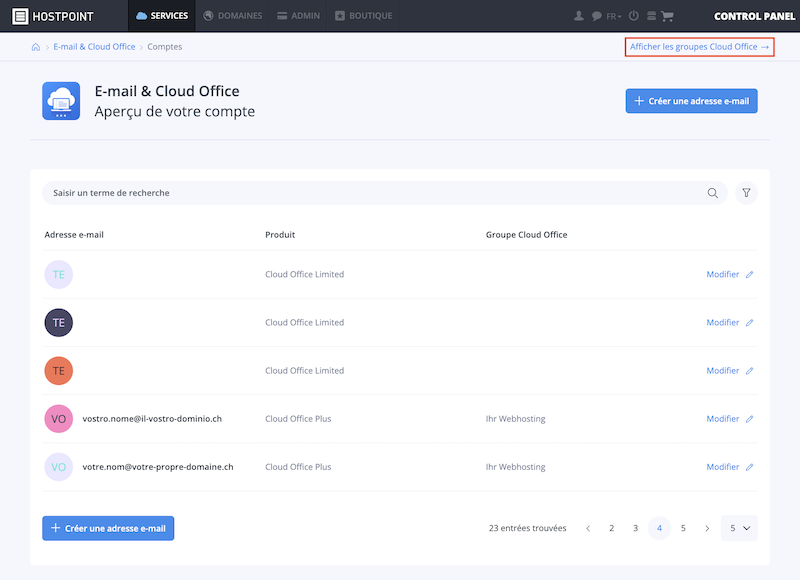Focus the search term input field
This screenshot has width=800, height=580.
[x=385, y=193]
